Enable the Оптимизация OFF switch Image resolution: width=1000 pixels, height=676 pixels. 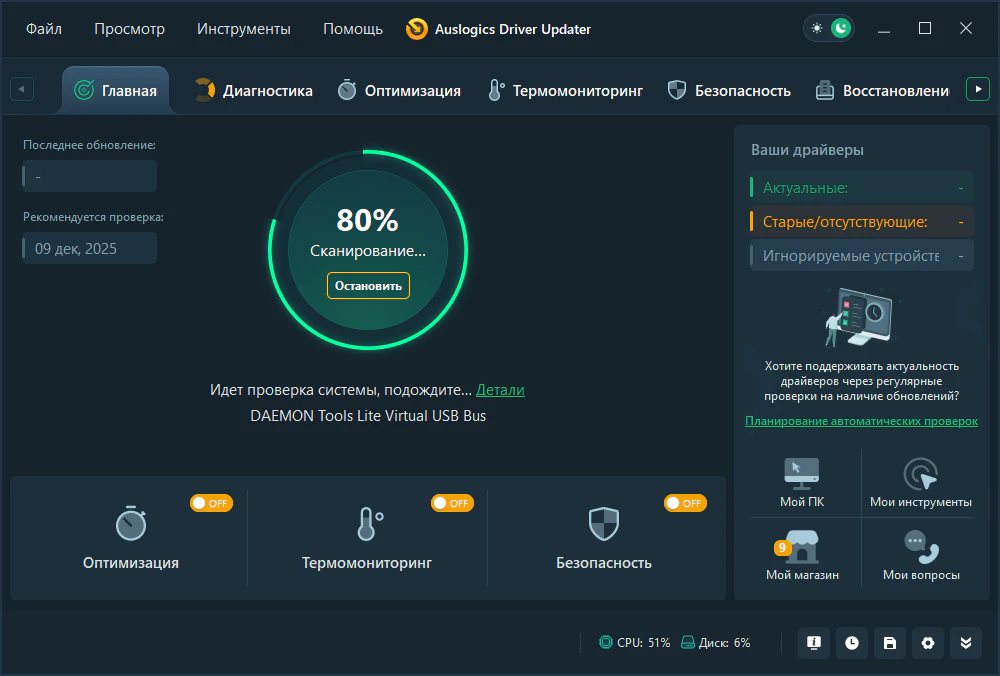pyautogui.click(x=211, y=503)
